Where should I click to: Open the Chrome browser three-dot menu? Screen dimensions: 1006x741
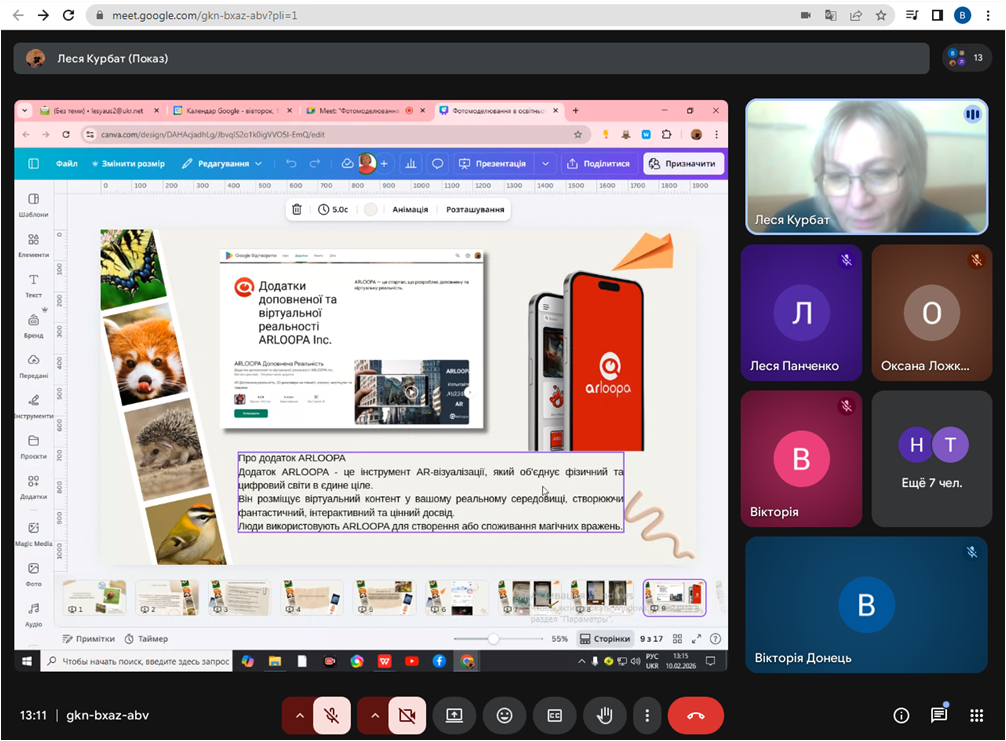tap(989, 16)
